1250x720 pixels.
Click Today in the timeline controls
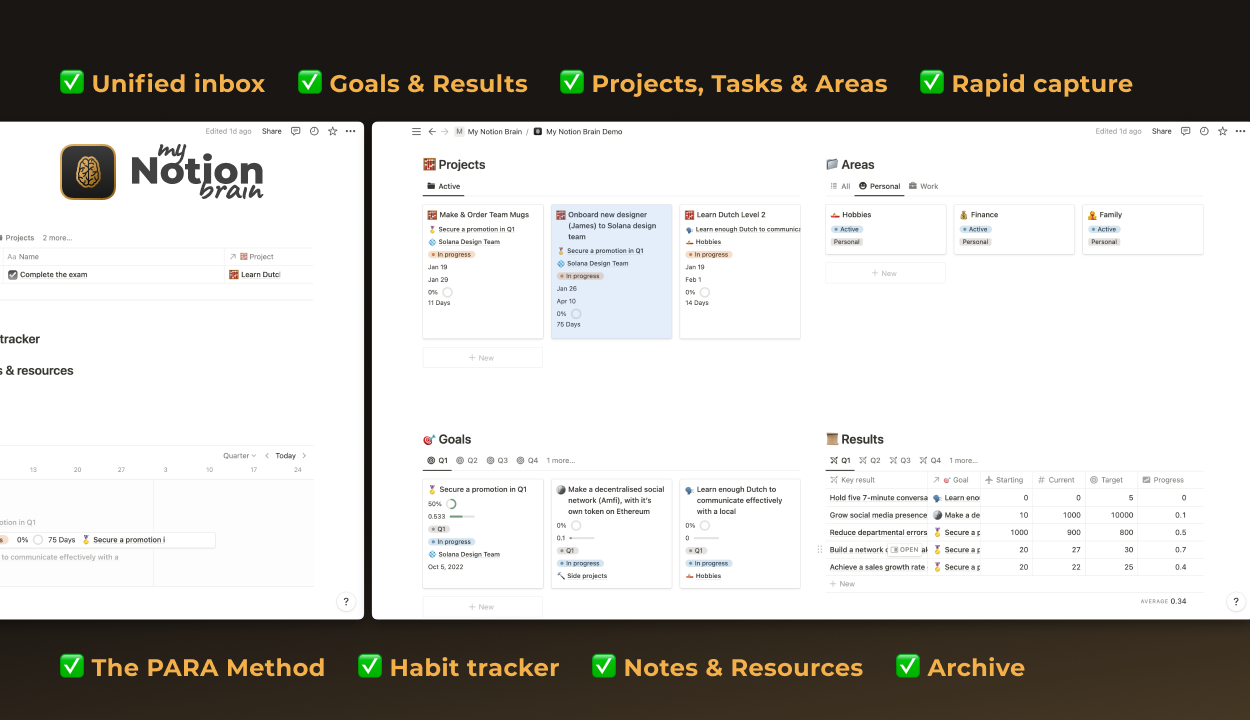coord(286,456)
